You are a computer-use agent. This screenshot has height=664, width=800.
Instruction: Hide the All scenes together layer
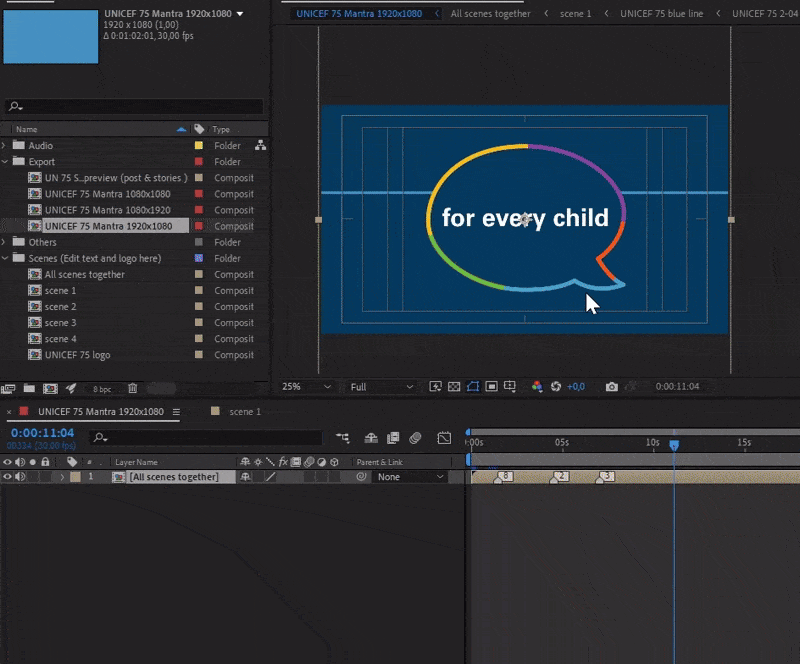click(7, 477)
